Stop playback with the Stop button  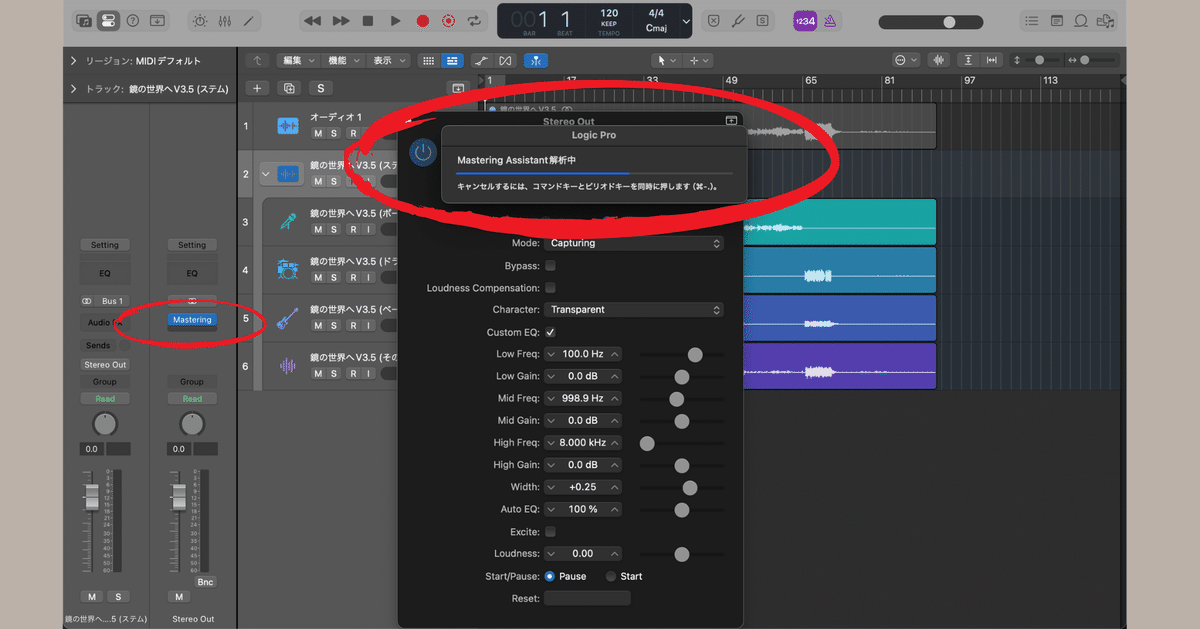(x=368, y=20)
